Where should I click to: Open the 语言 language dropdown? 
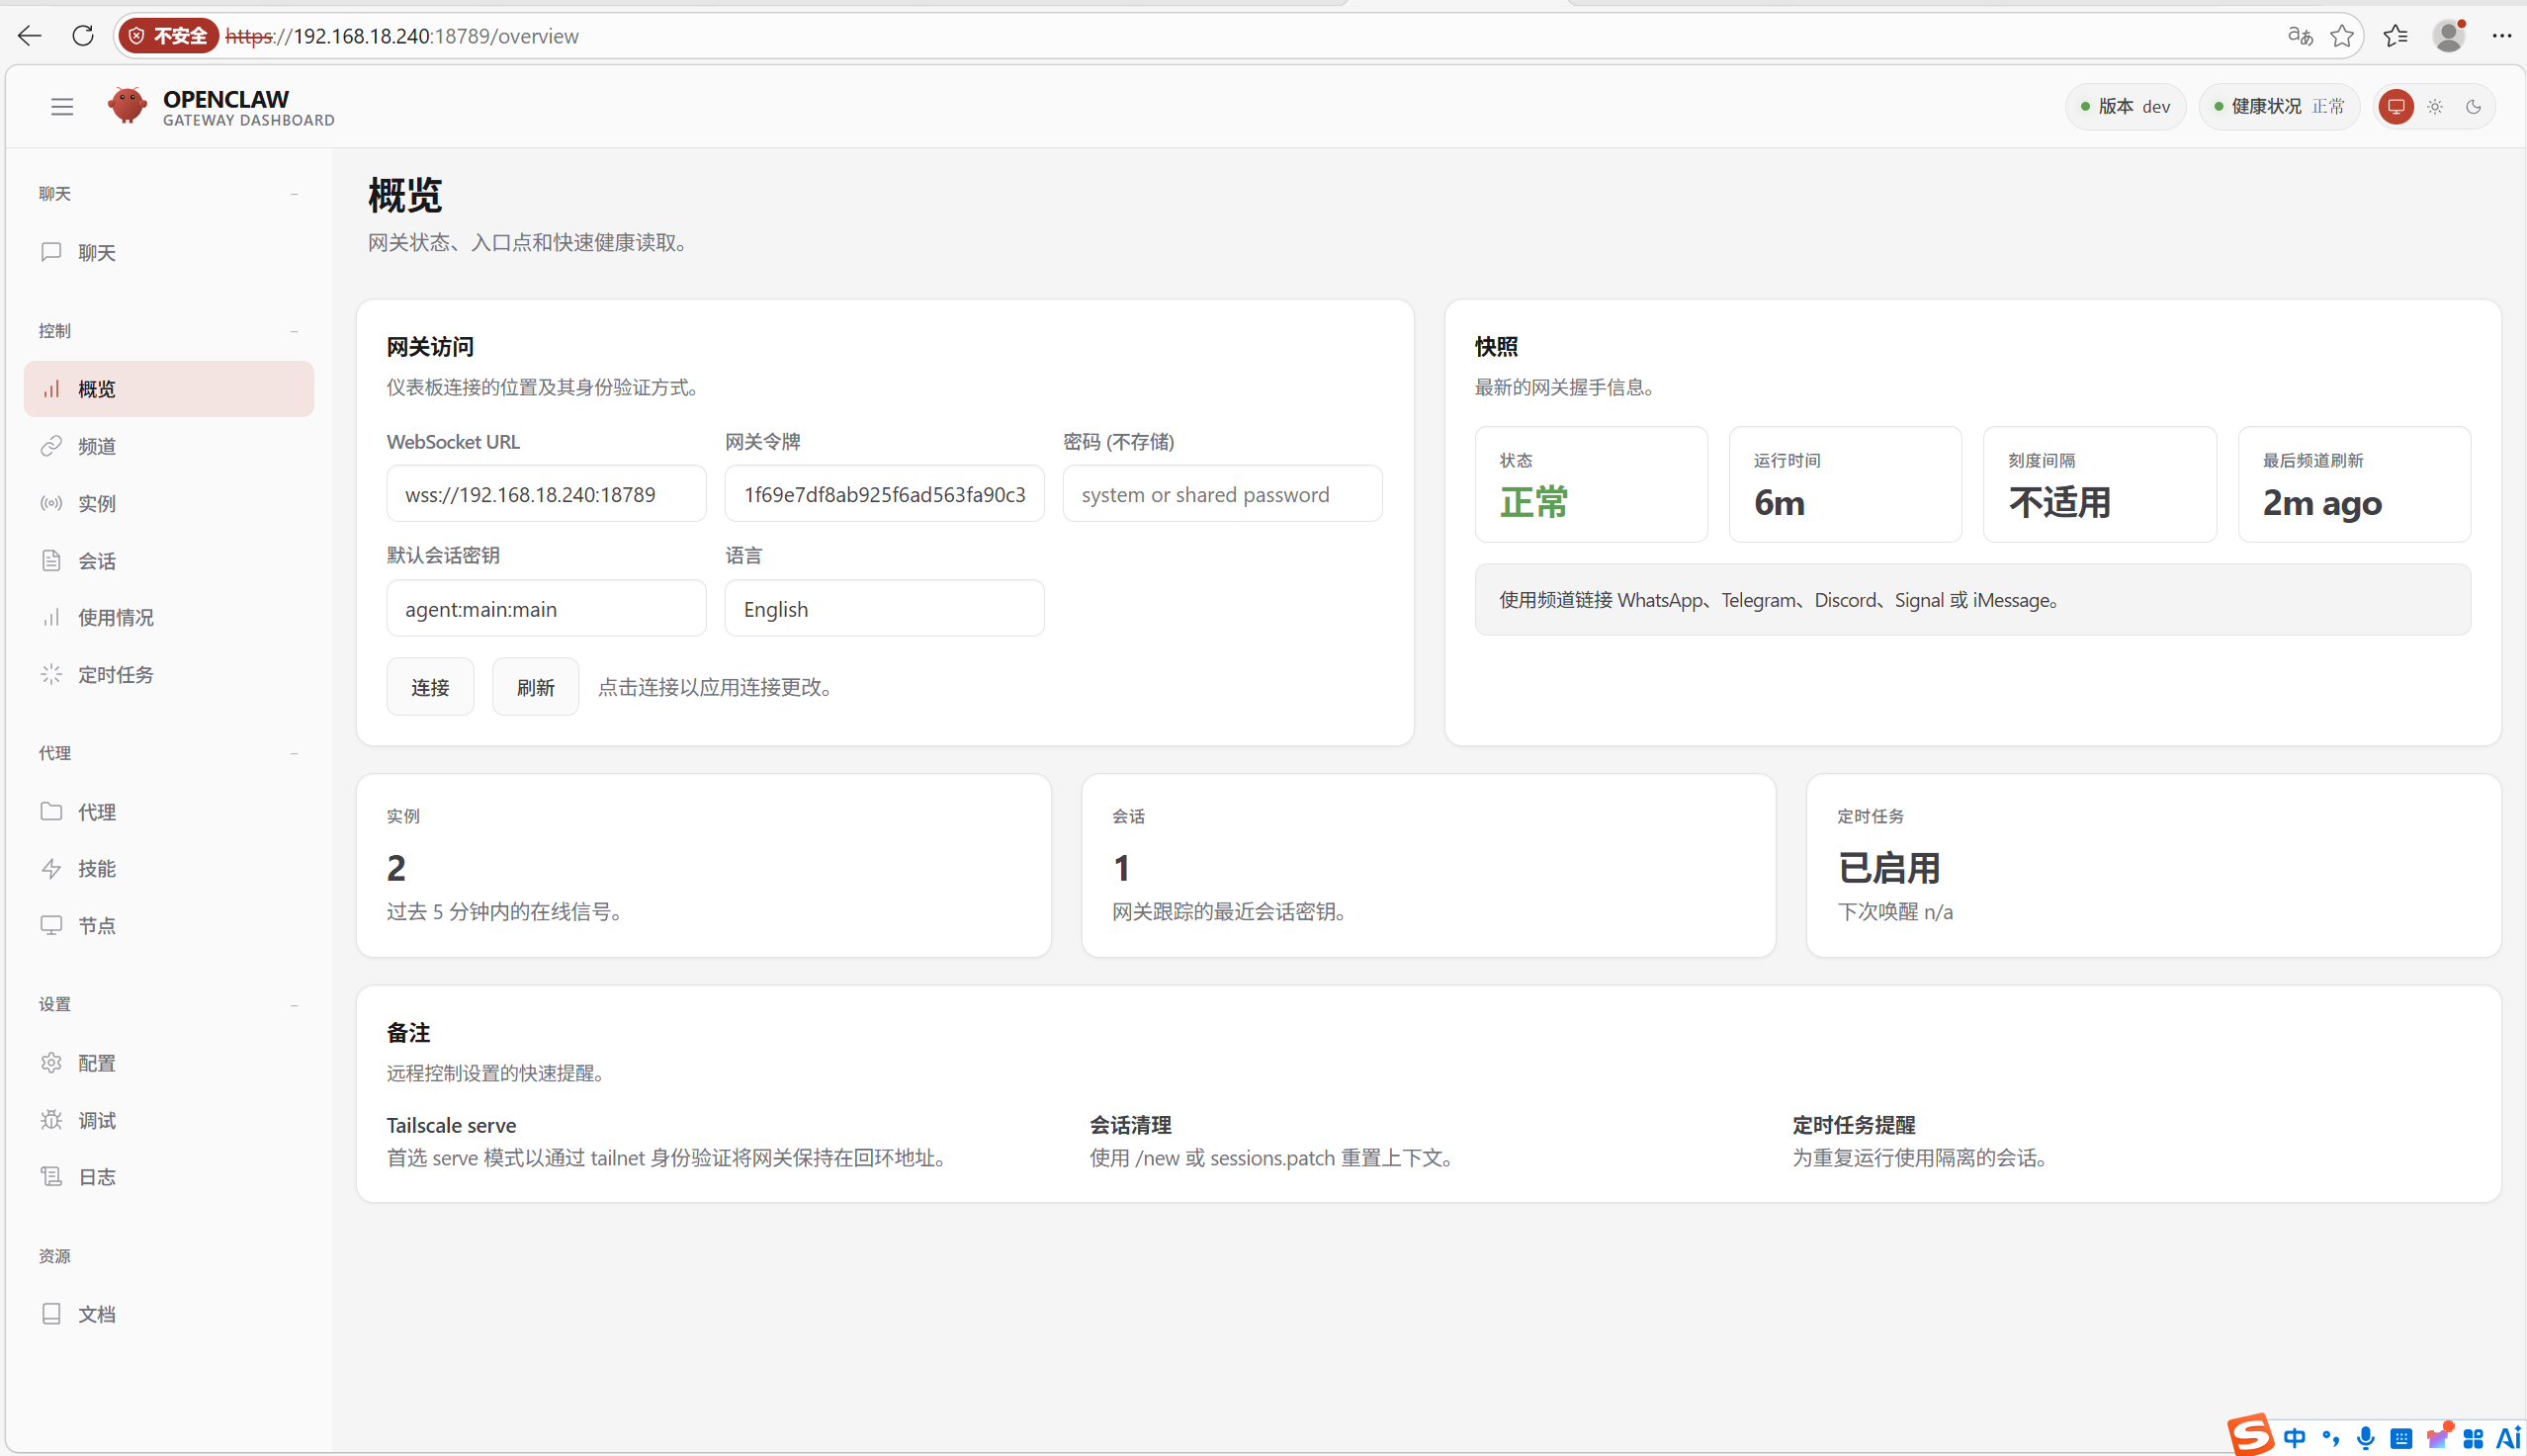pyautogui.click(x=884, y=608)
